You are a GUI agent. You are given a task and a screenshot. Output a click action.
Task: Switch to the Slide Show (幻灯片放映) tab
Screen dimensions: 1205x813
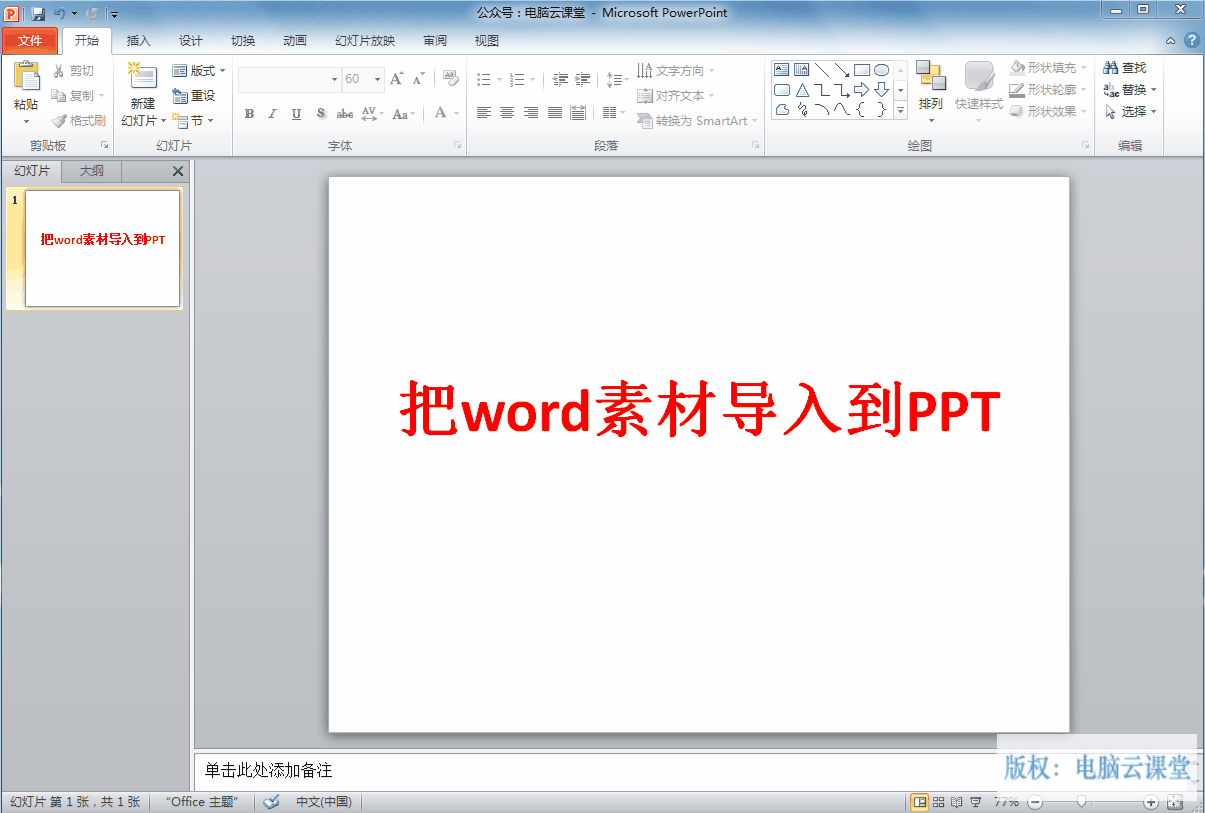coord(365,41)
